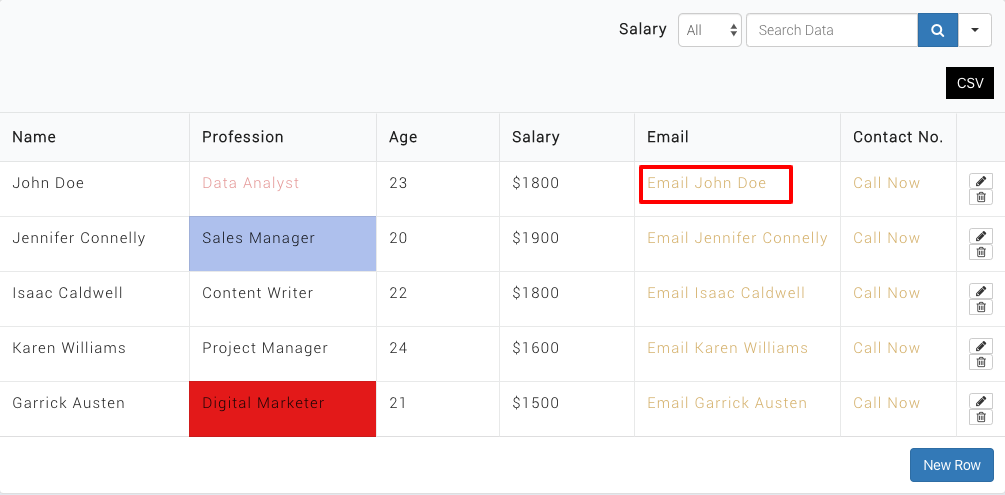The width and height of the screenshot is (1005, 495).
Task: Focus the Search Data input field
Action: [831, 30]
